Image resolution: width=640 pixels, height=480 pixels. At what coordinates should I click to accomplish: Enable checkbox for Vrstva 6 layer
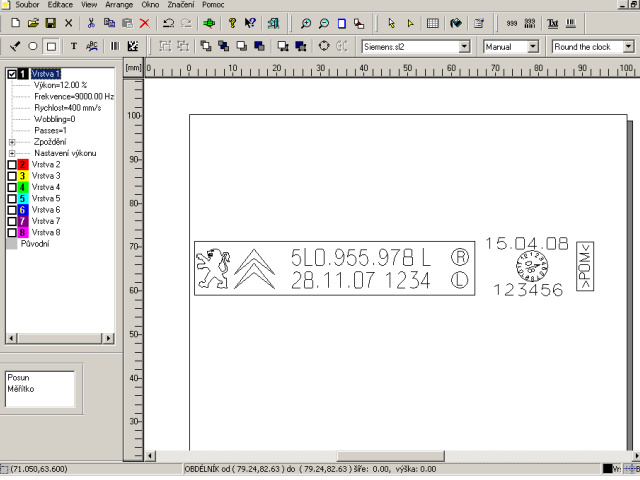(x=12, y=210)
